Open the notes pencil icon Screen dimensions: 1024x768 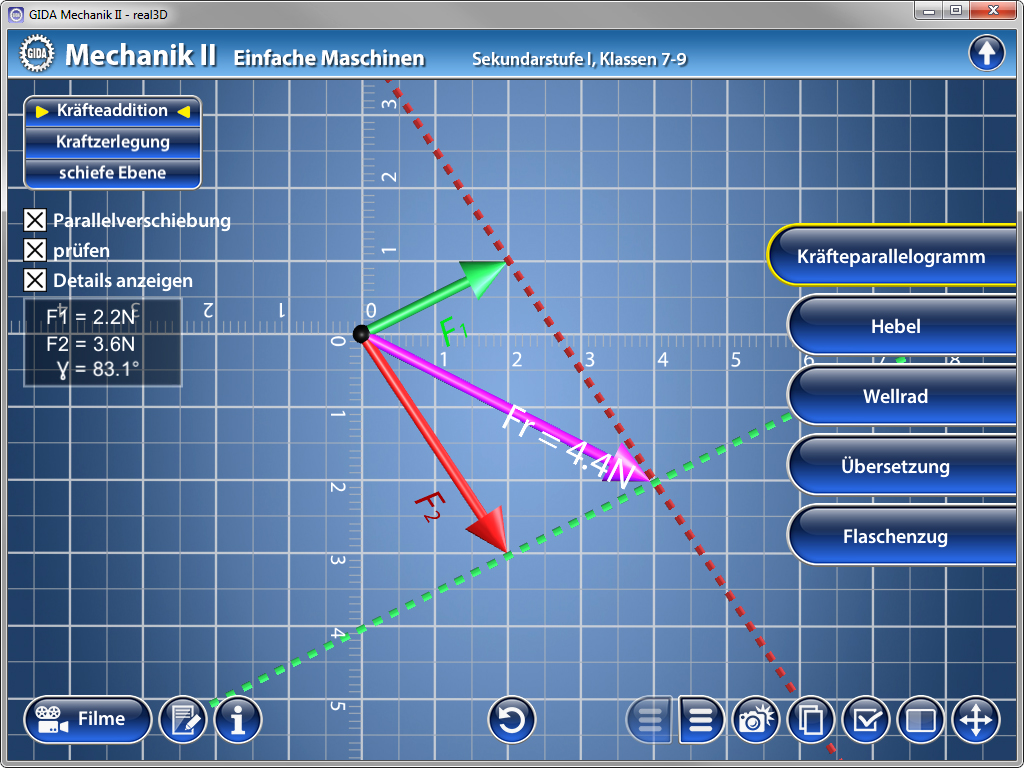pyautogui.click(x=183, y=720)
